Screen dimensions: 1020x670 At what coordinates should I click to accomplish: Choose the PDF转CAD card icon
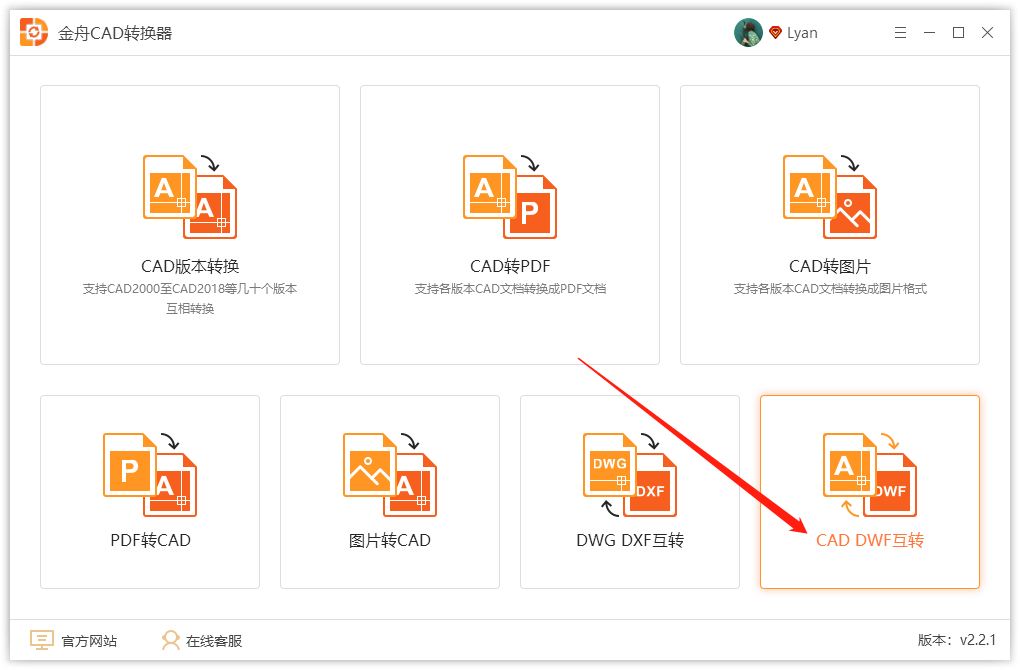150,474
